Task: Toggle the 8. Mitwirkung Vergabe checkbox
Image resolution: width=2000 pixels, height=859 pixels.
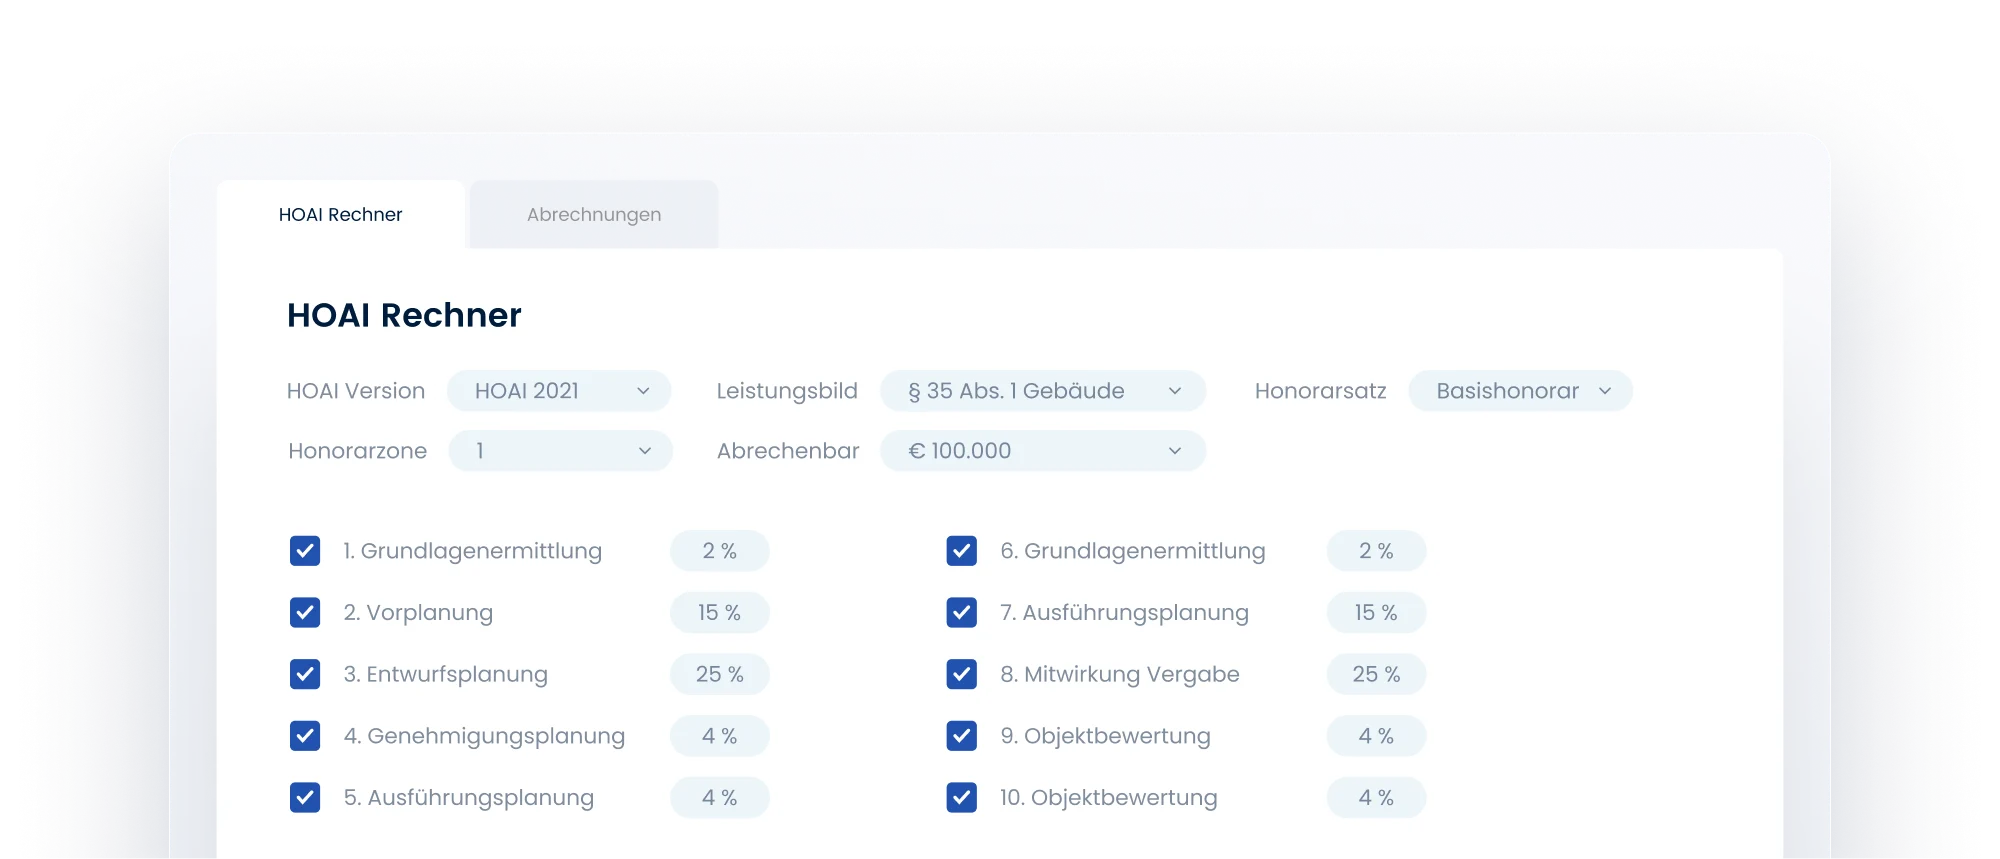Action: (961, 675)
